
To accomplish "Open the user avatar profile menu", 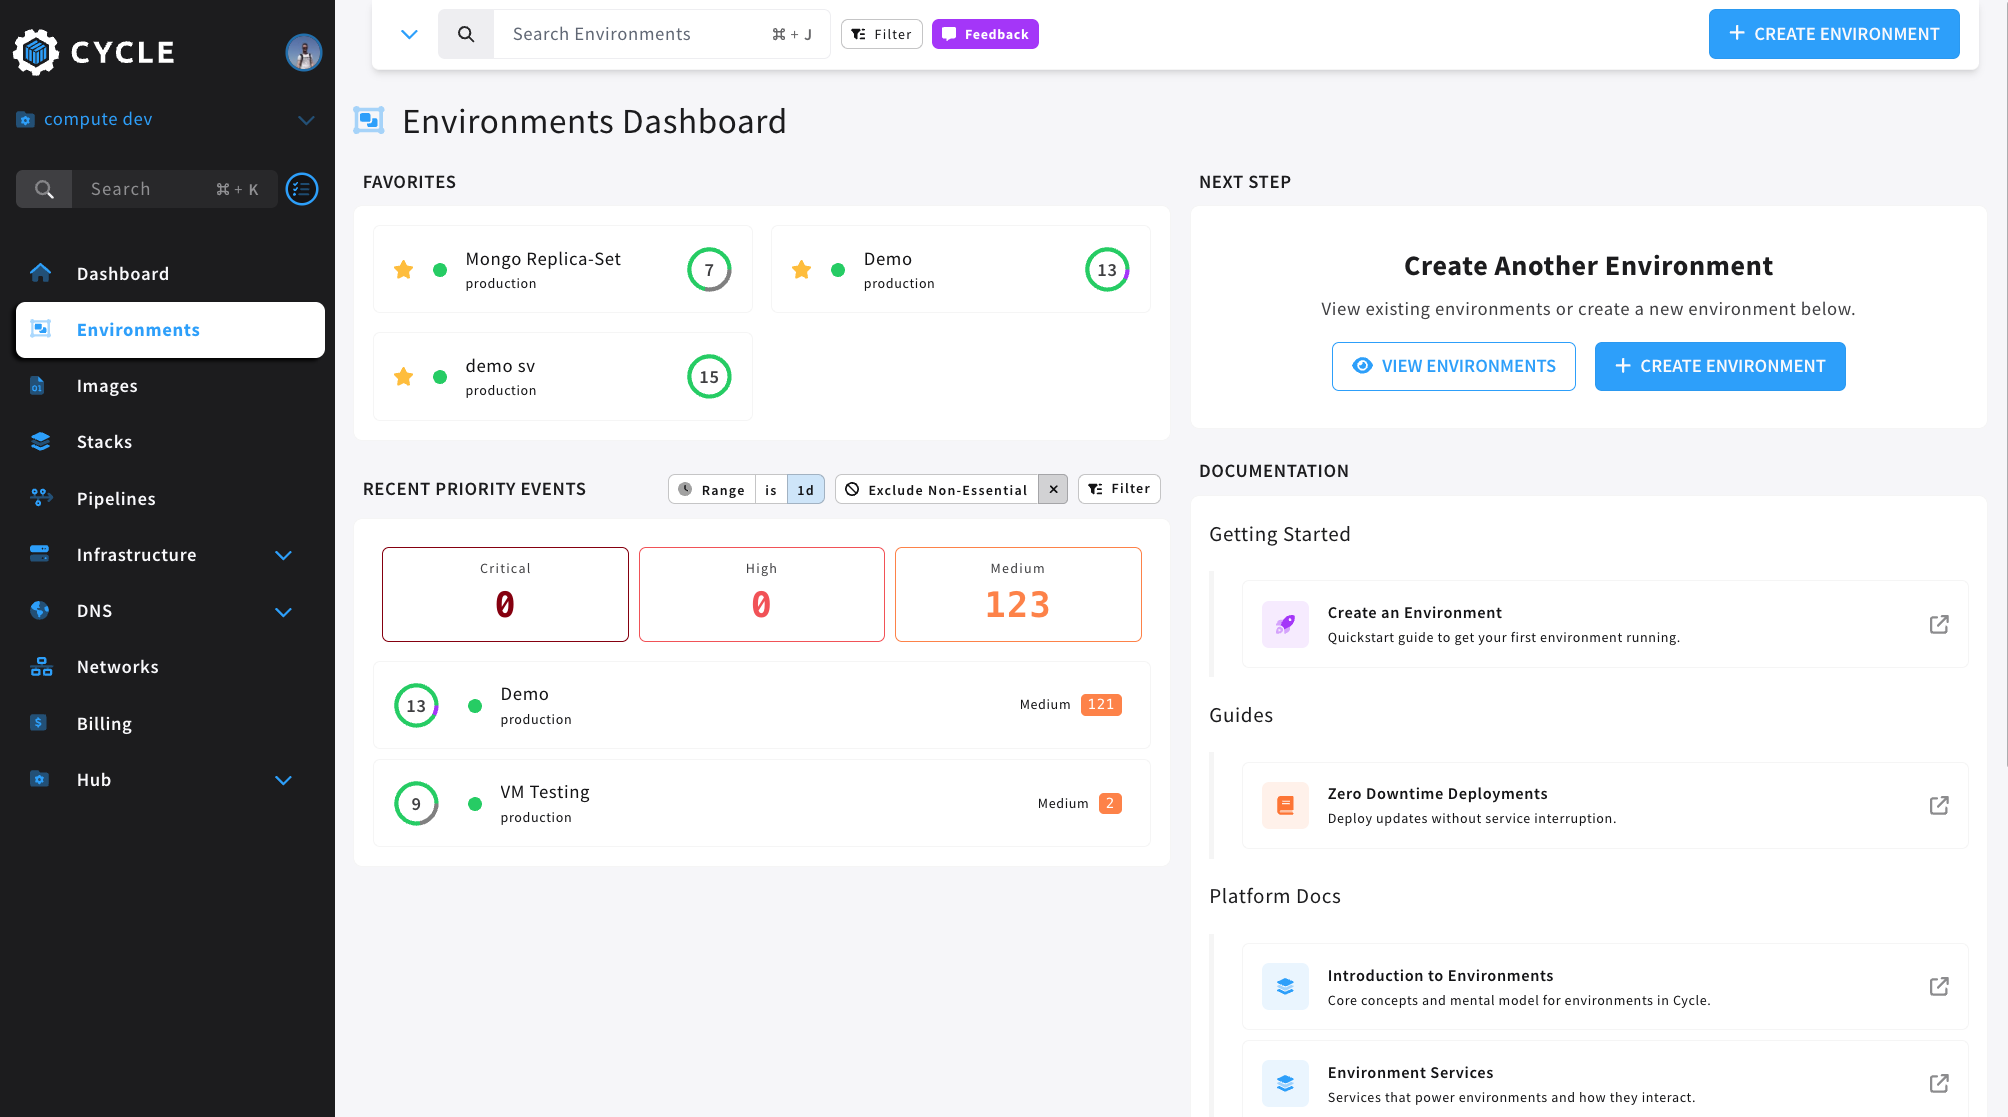I will pos(303,52).
